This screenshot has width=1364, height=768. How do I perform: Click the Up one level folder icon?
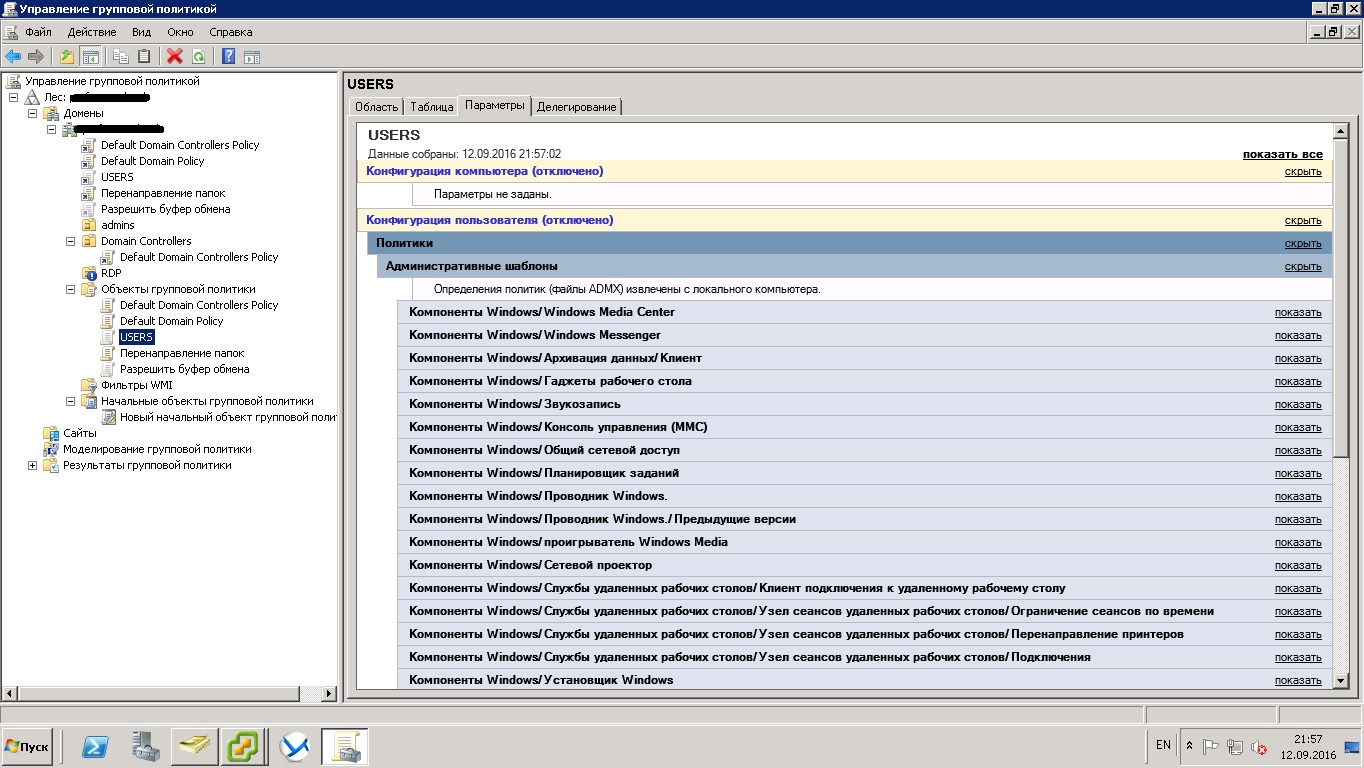coord(67,57)
